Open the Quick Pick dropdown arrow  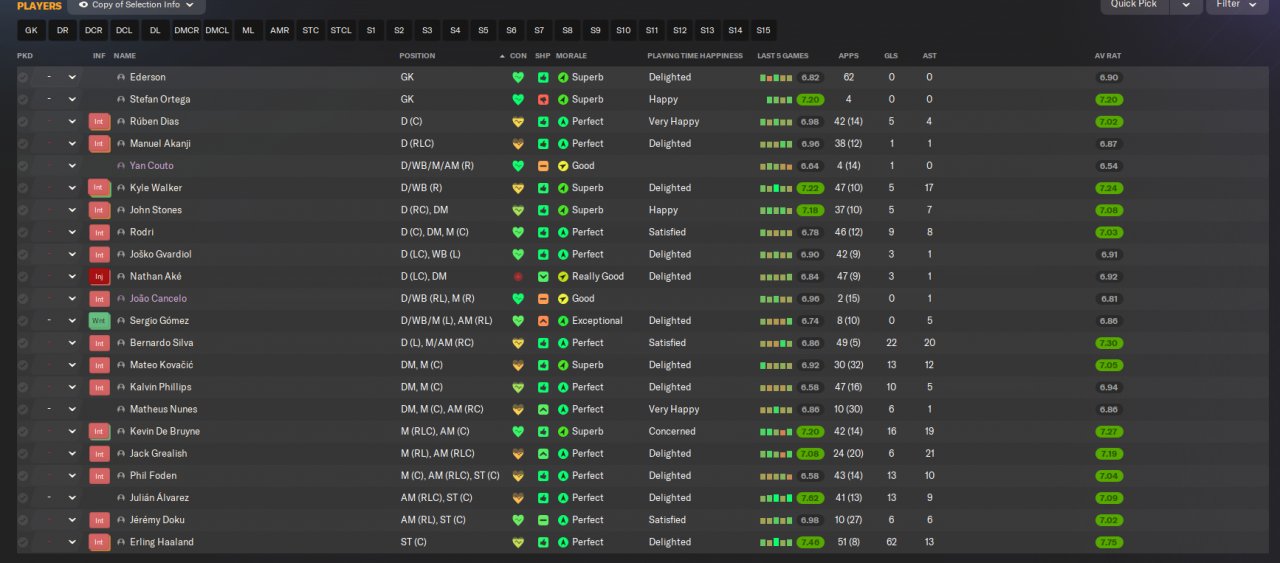click(1186, 5)
